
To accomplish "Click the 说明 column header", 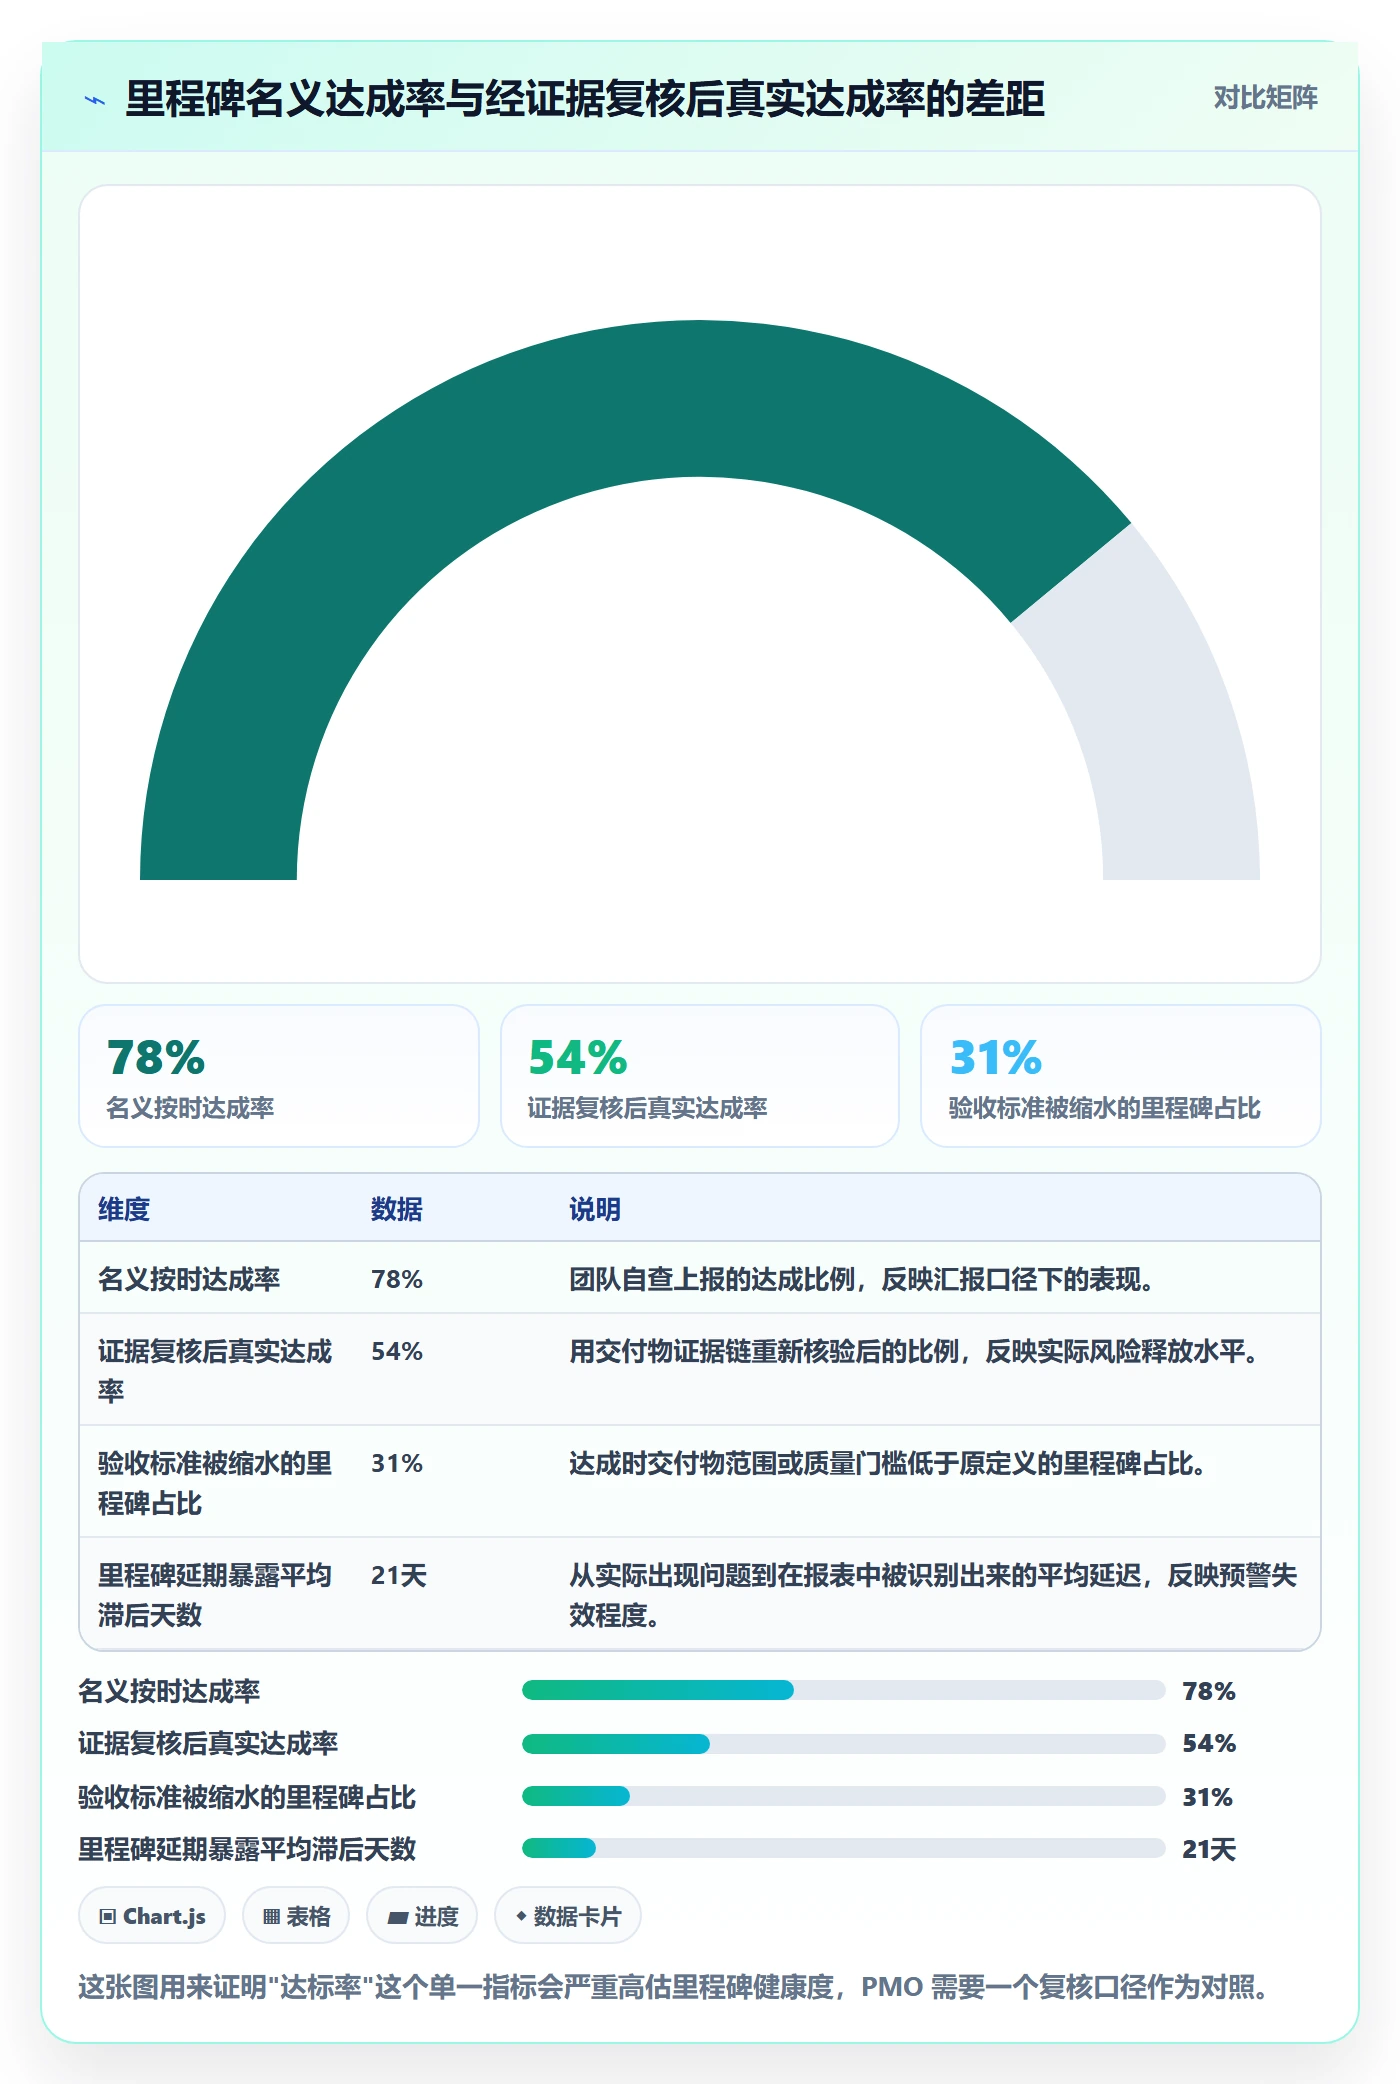I will (595, 1209).
